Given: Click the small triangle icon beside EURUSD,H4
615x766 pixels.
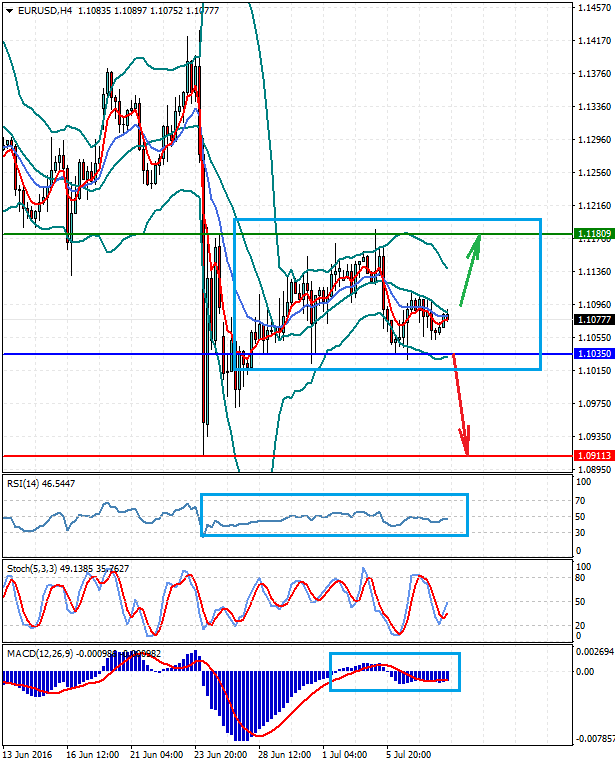Looking at the screenshot, I should pyautogui.click(x=8, y=10).
